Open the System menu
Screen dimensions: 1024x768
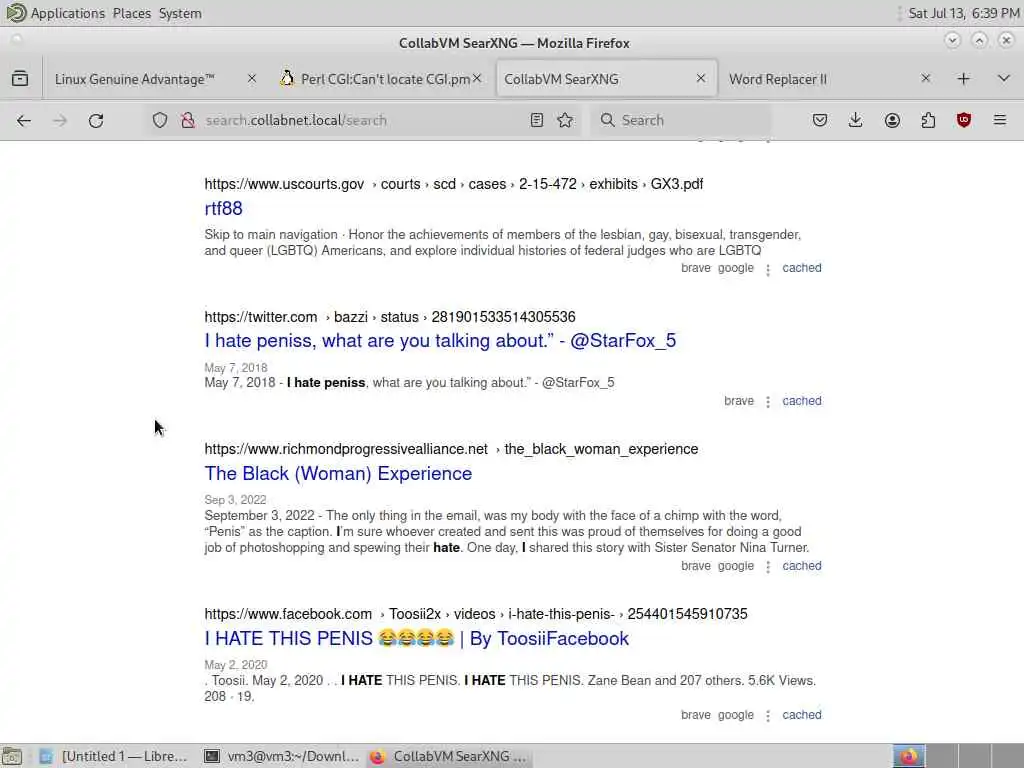coord(180,13)
